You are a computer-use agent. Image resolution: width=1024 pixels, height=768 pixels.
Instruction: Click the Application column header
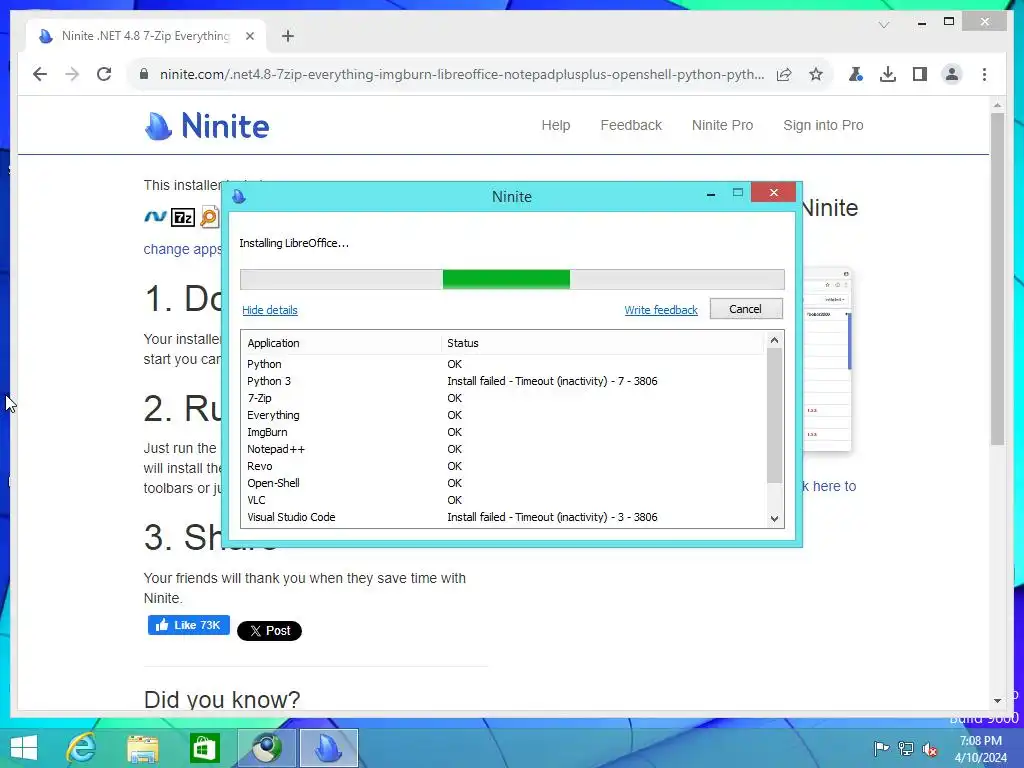tap(342, 343)
